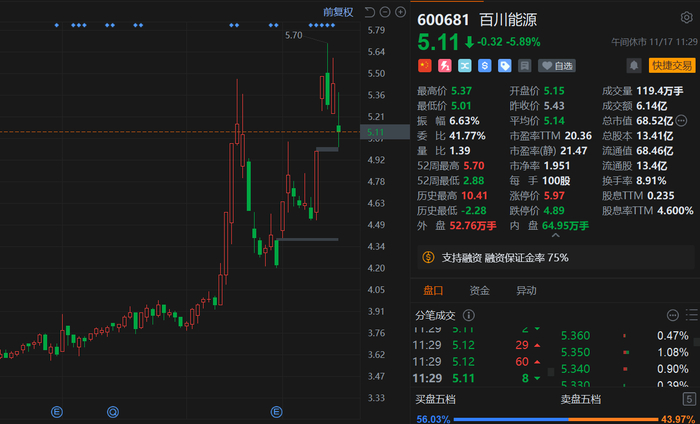Click the 5.70 high price annotation
The width and height of the screenshot is (700, 424).
(x=293, y=35)
